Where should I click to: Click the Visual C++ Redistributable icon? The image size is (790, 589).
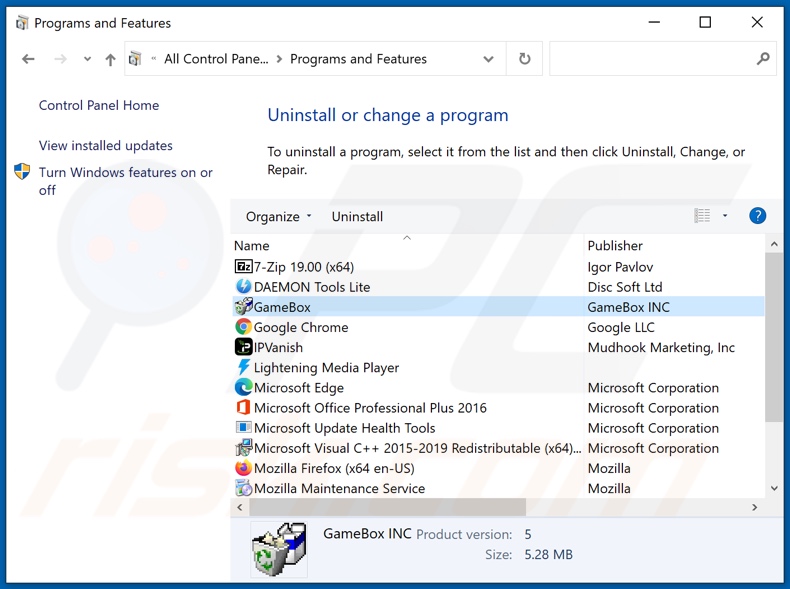(243, 448)
